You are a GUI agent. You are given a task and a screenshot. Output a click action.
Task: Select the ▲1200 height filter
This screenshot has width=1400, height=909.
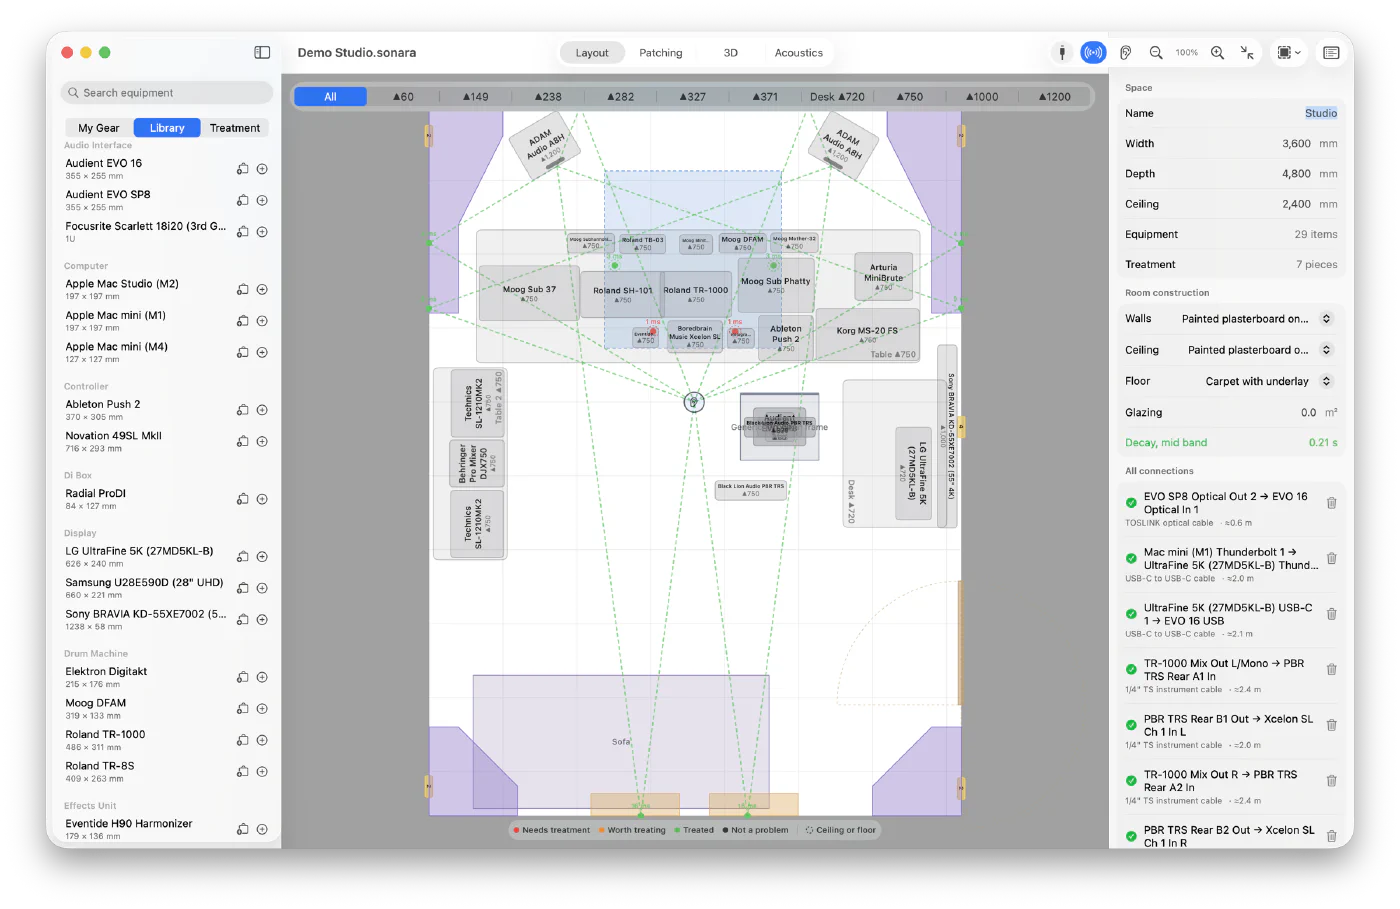[1054, 97]
